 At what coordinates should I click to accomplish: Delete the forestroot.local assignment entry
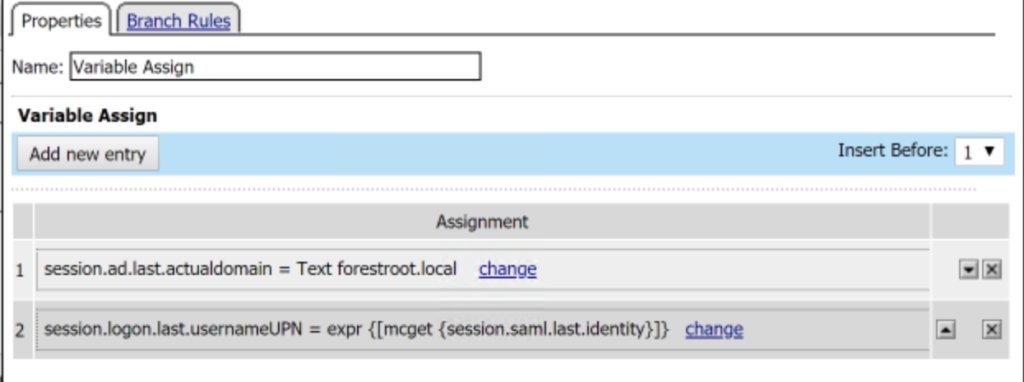(x=991, y=270)
